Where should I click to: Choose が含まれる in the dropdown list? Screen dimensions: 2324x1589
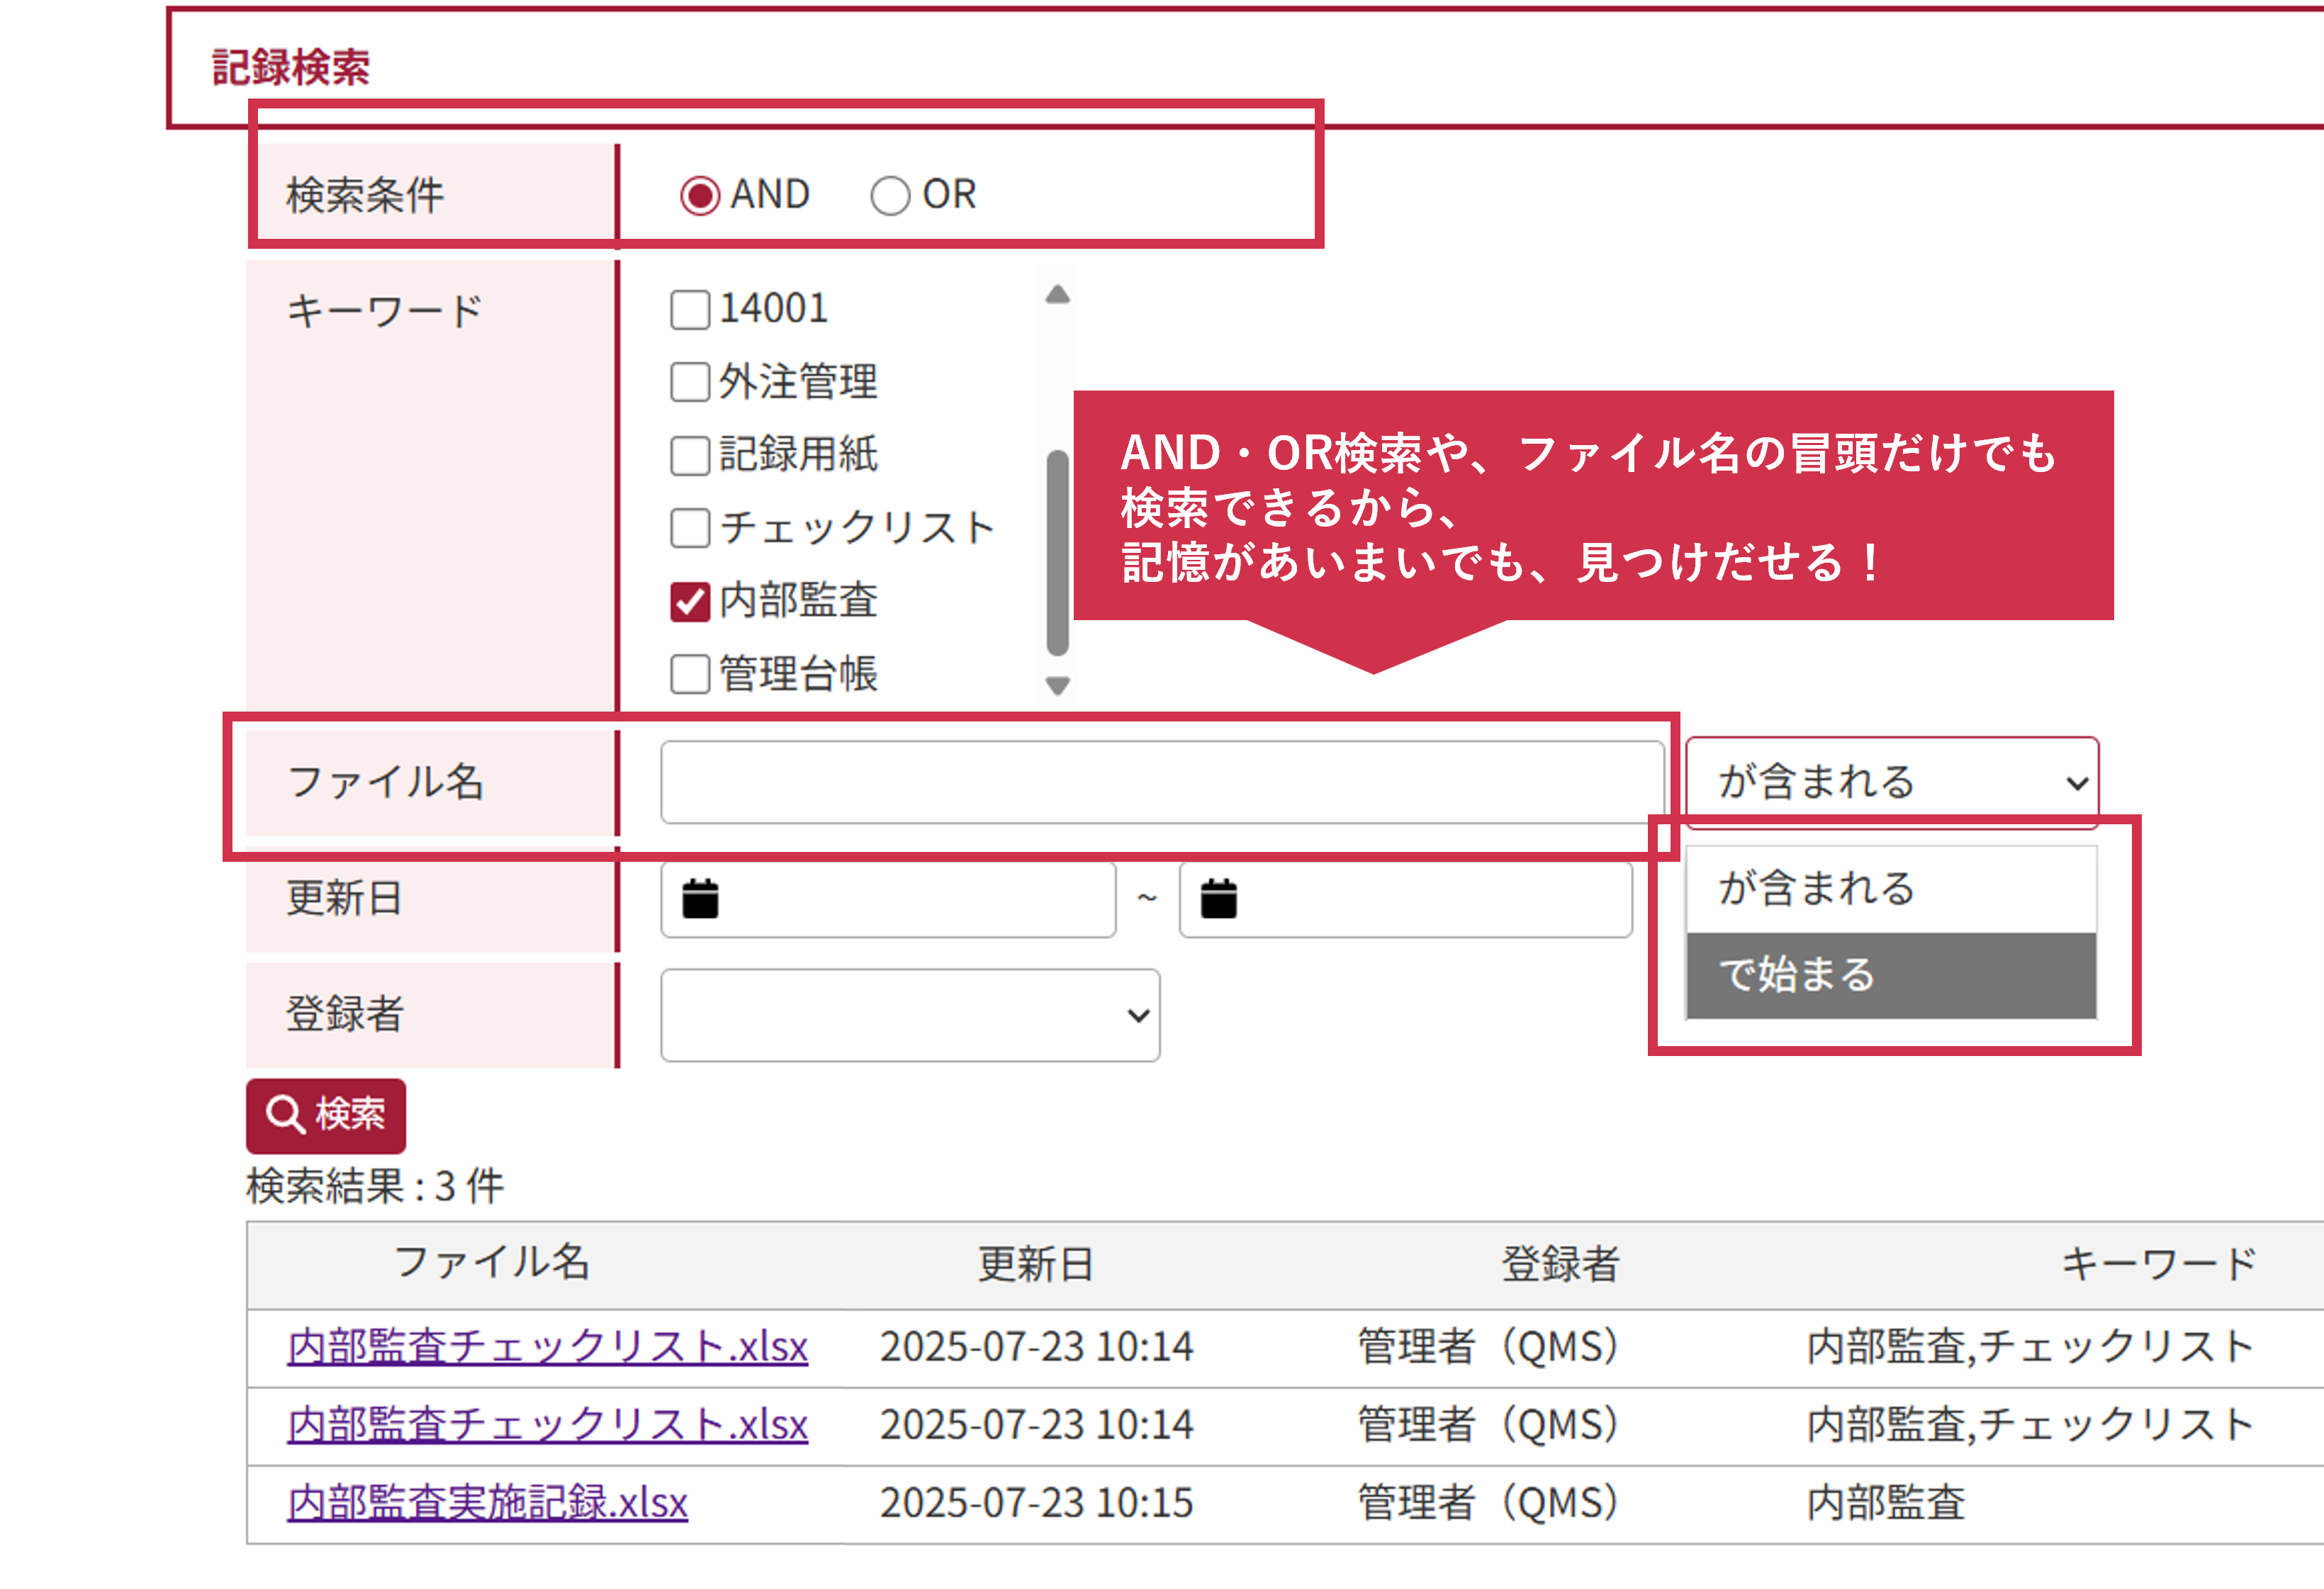[1890, 888]
